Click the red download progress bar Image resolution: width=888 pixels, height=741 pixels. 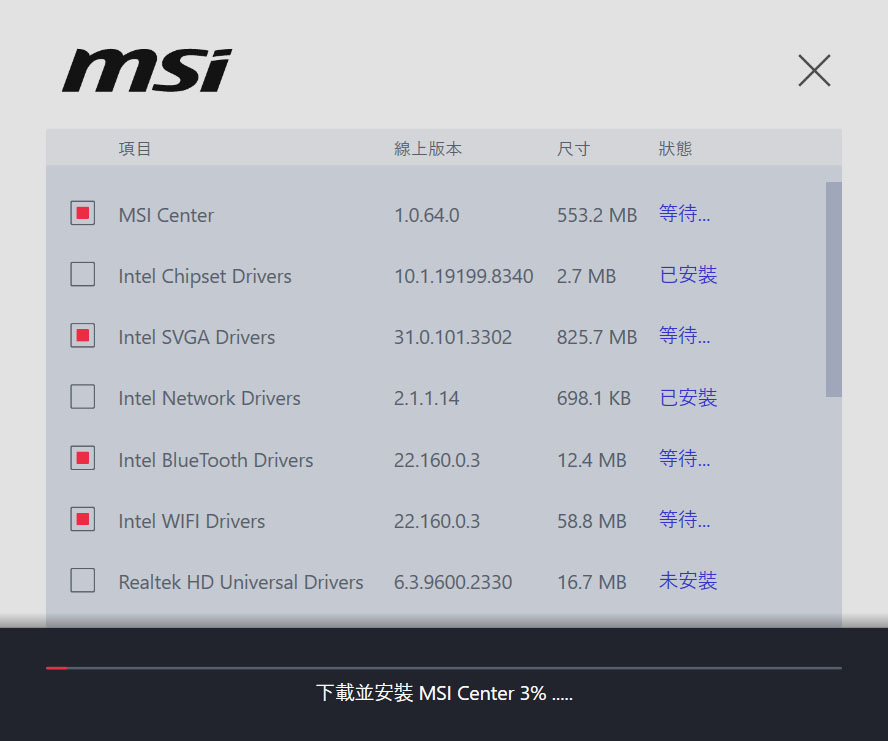pyautogui.click(x=57, y=668)
